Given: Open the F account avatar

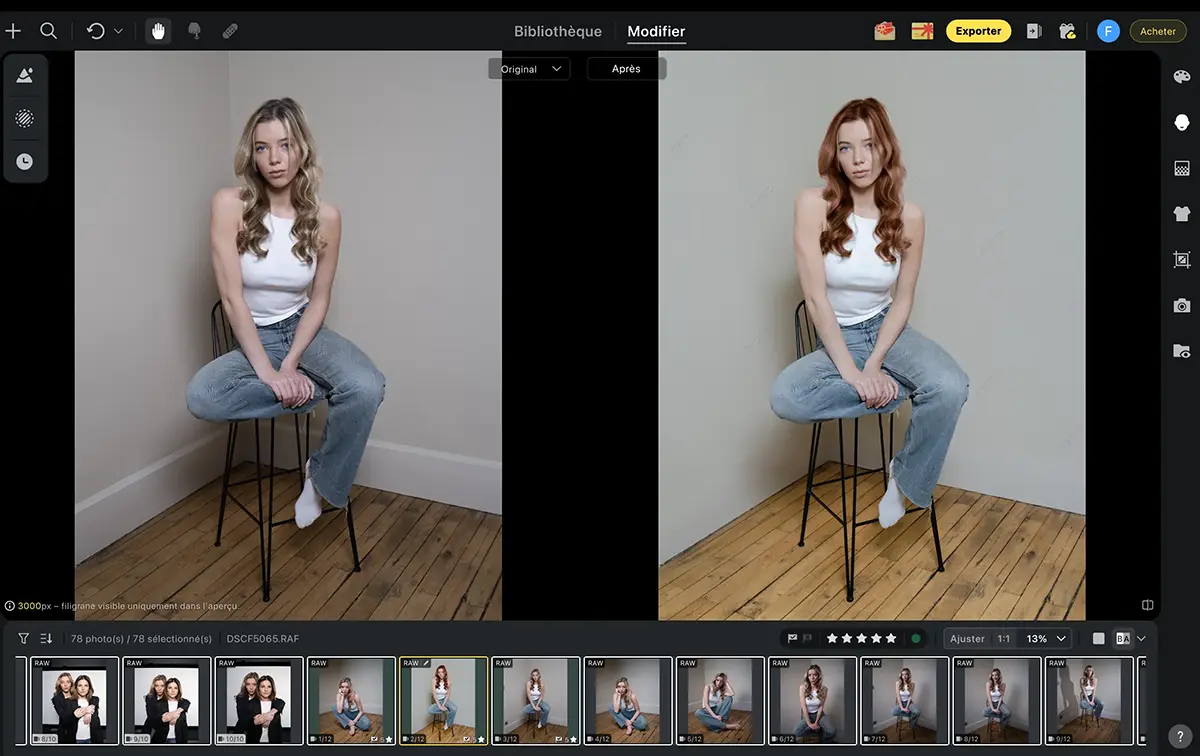Looking at the screenshot, I should [x=1108, y=31].
